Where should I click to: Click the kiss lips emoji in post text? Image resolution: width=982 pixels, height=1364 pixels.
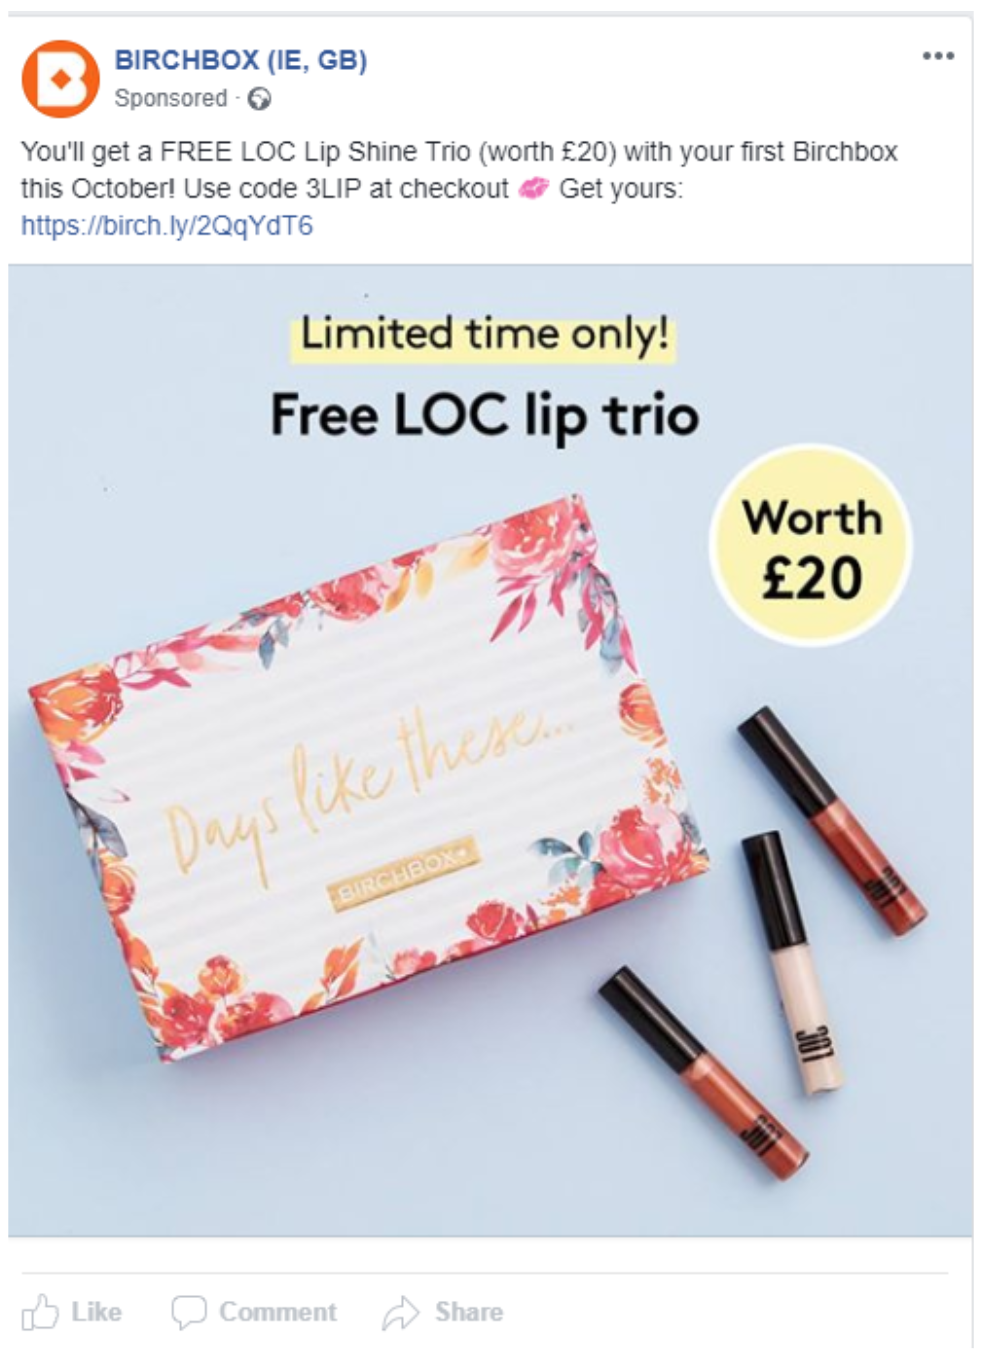[x=534, y=188]
